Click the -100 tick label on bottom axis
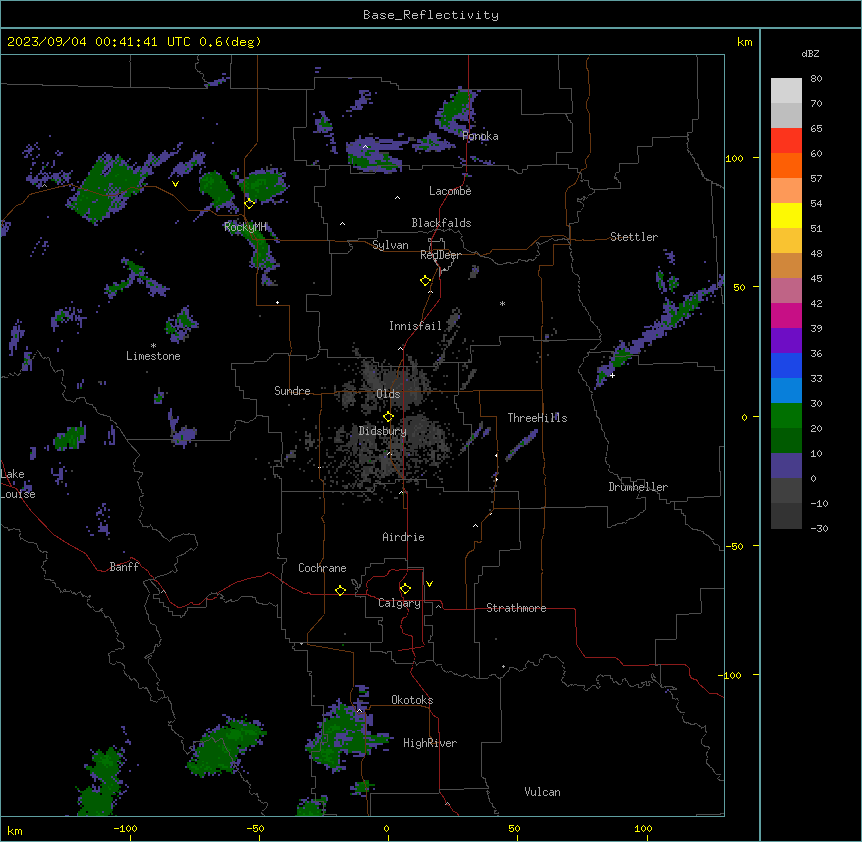The height and width of the screenshot is (842, 862). pyautogui.click(x=125, y=828)
